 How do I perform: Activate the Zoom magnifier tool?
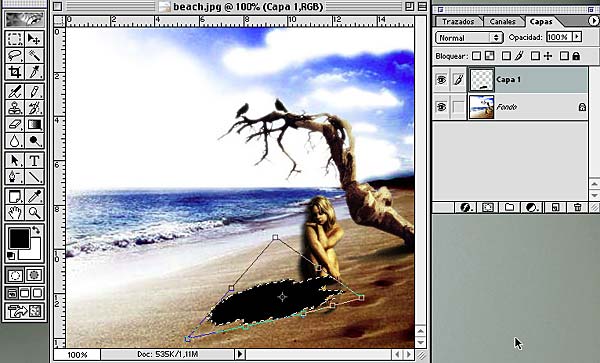click(x=34, y=213)
